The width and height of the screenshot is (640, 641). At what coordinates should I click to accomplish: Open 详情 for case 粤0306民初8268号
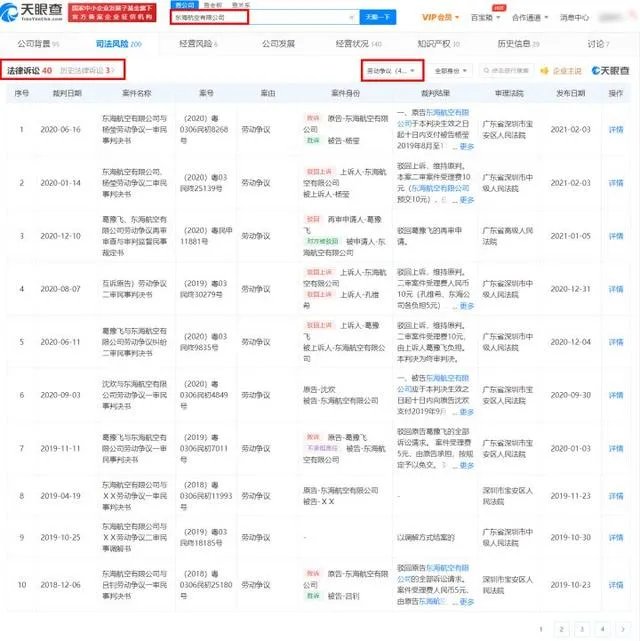pos(616,130)
